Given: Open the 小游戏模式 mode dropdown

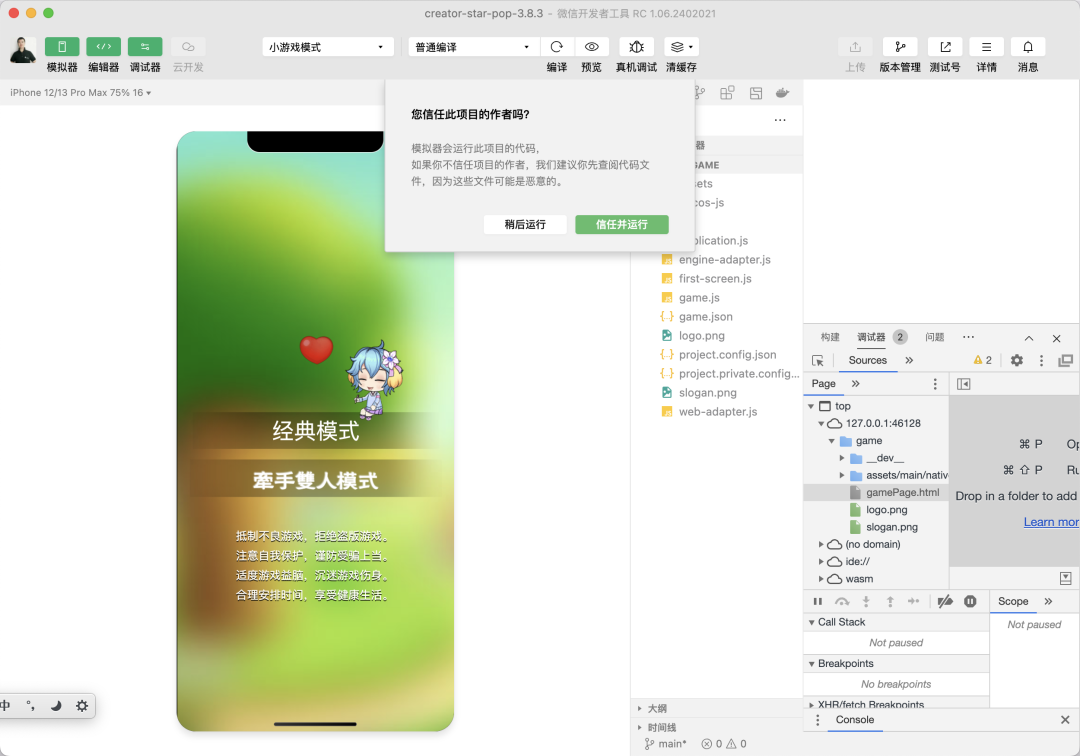Looking at the screenshot, I should click(x=327, y=47).
